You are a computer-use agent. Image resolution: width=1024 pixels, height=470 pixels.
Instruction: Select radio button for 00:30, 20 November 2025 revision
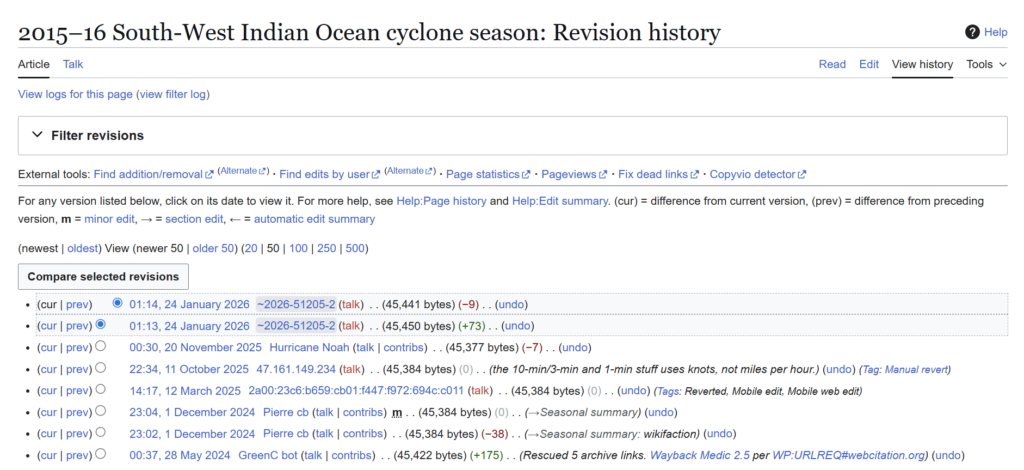coord(100,347)
